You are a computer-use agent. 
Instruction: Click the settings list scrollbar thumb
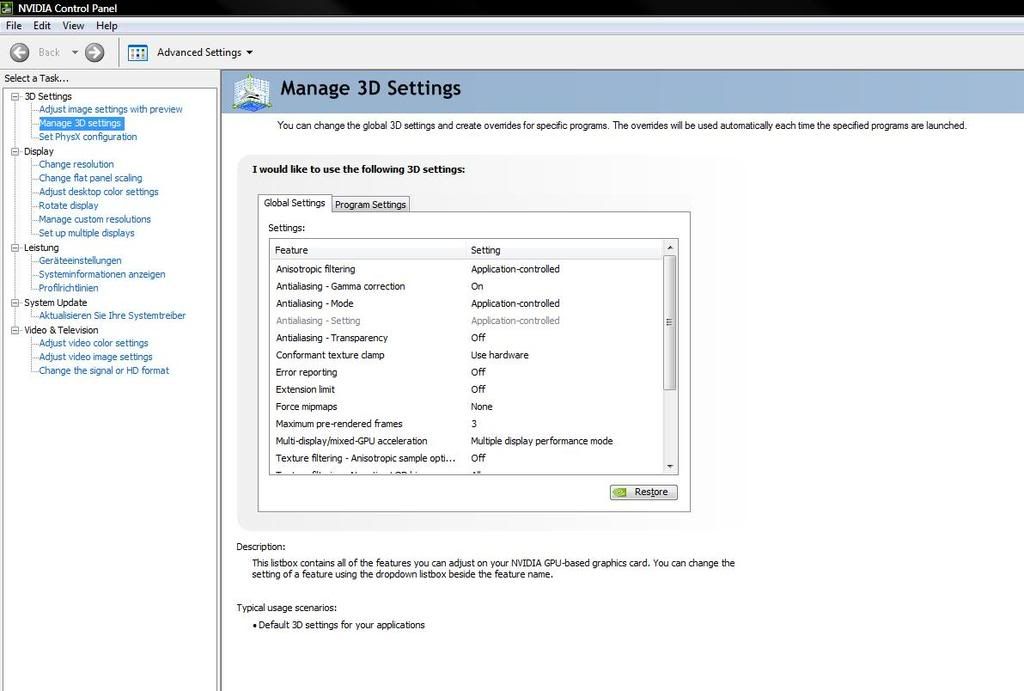point(670,322)
